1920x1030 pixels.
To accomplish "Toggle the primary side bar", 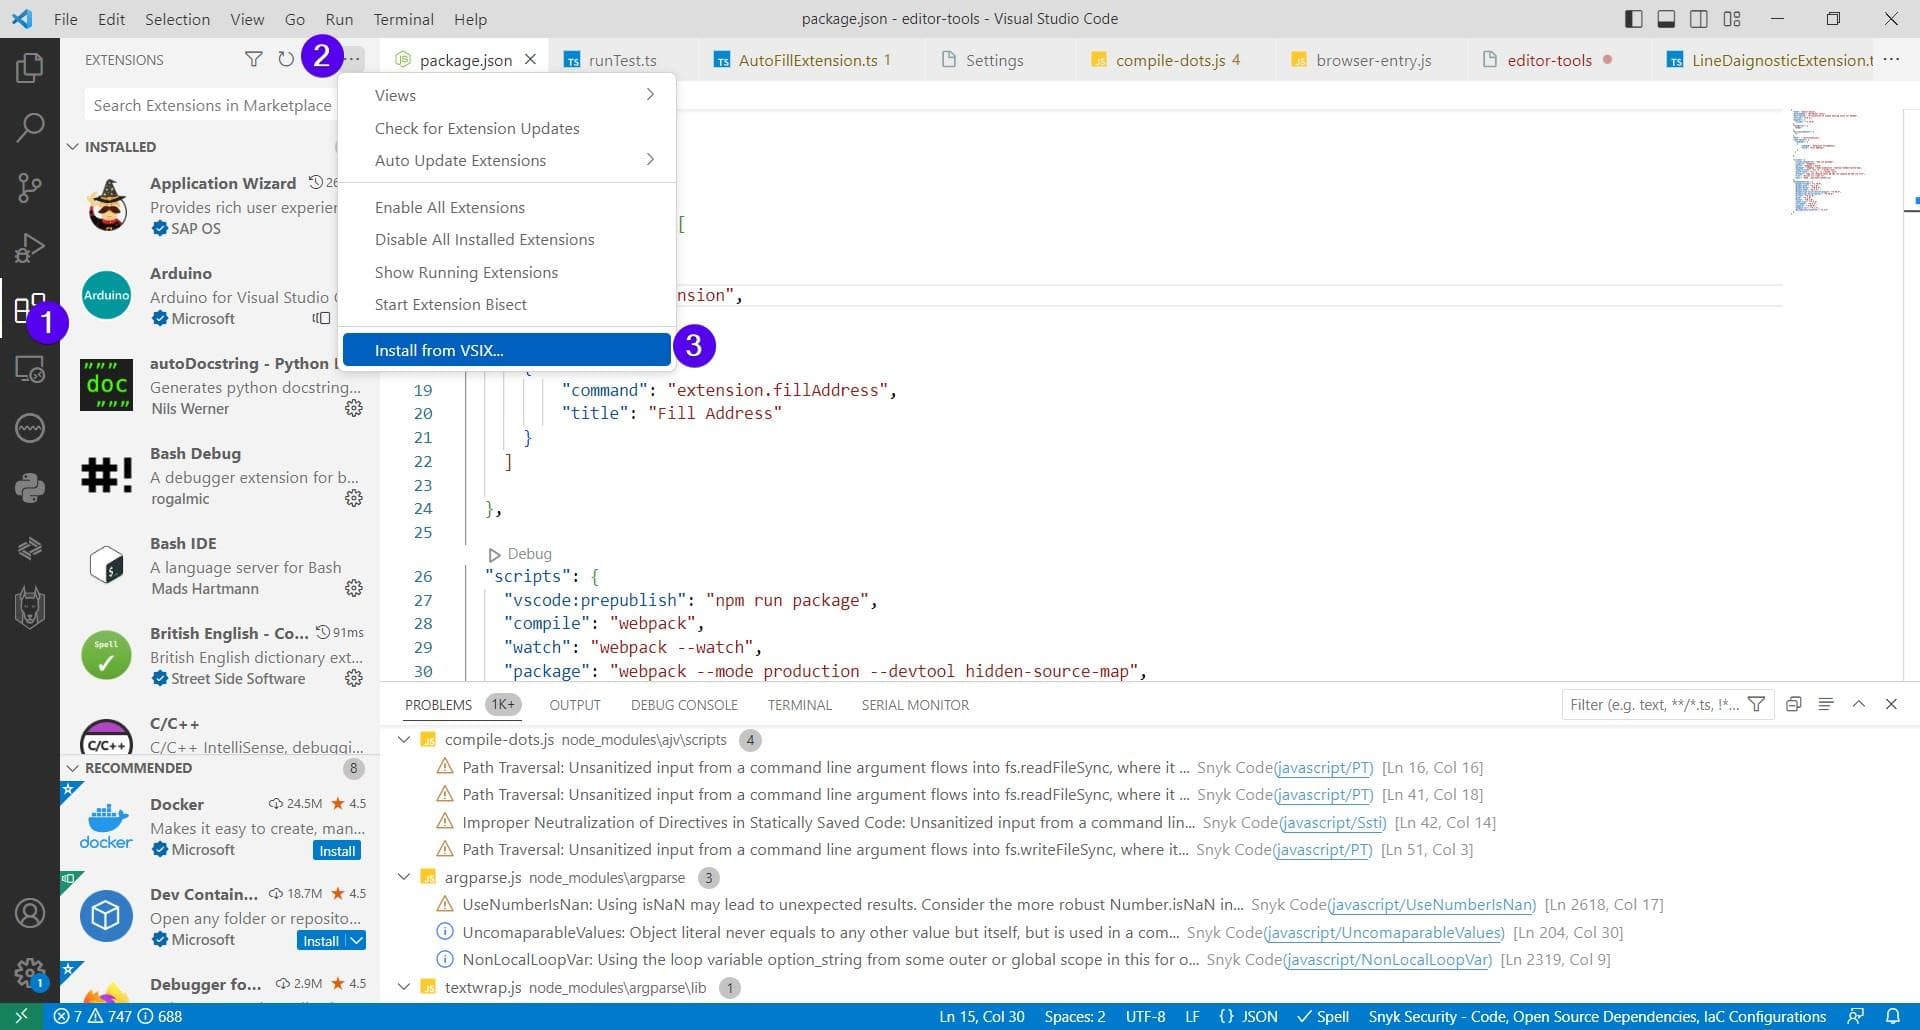I will (1634, 19).
